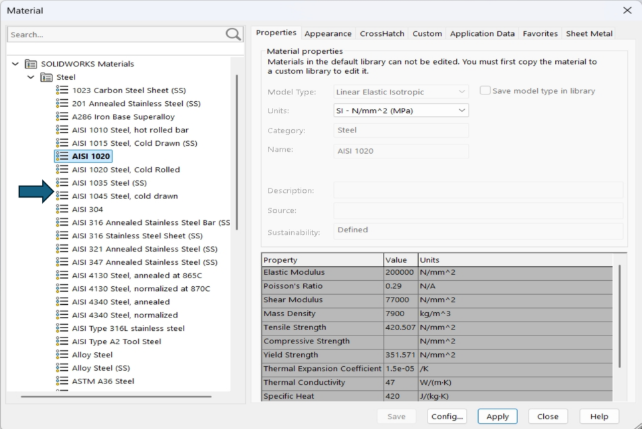Click the Save button

point(396,416)
